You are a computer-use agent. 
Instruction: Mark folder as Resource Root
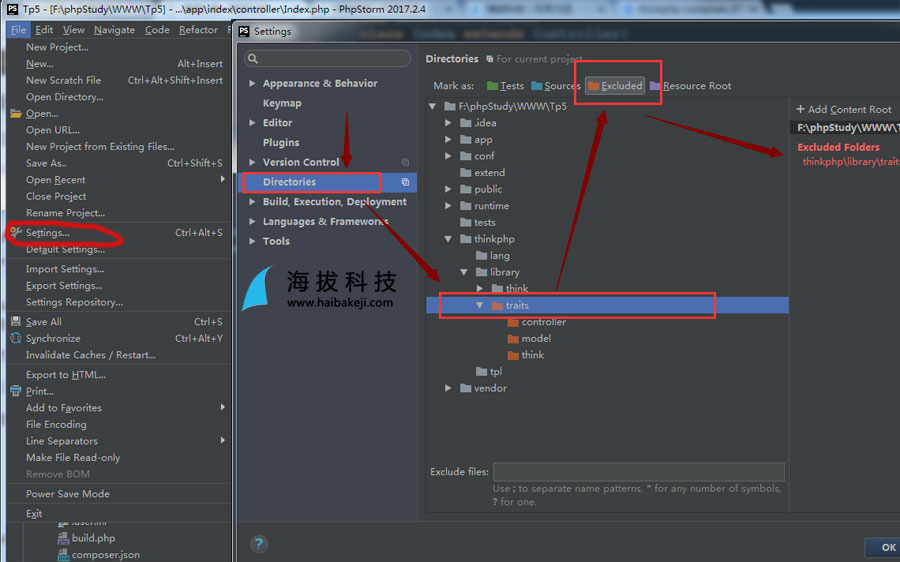click(x=690, y=86)
